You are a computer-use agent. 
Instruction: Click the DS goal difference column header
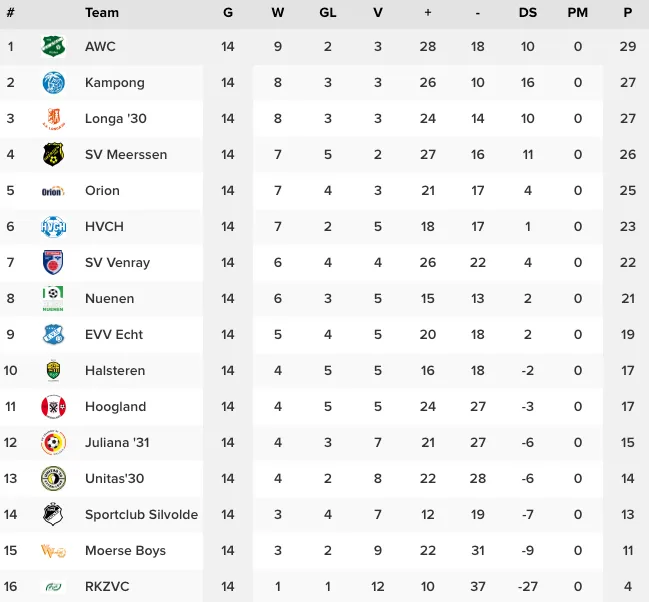click(x=528, y=13)
